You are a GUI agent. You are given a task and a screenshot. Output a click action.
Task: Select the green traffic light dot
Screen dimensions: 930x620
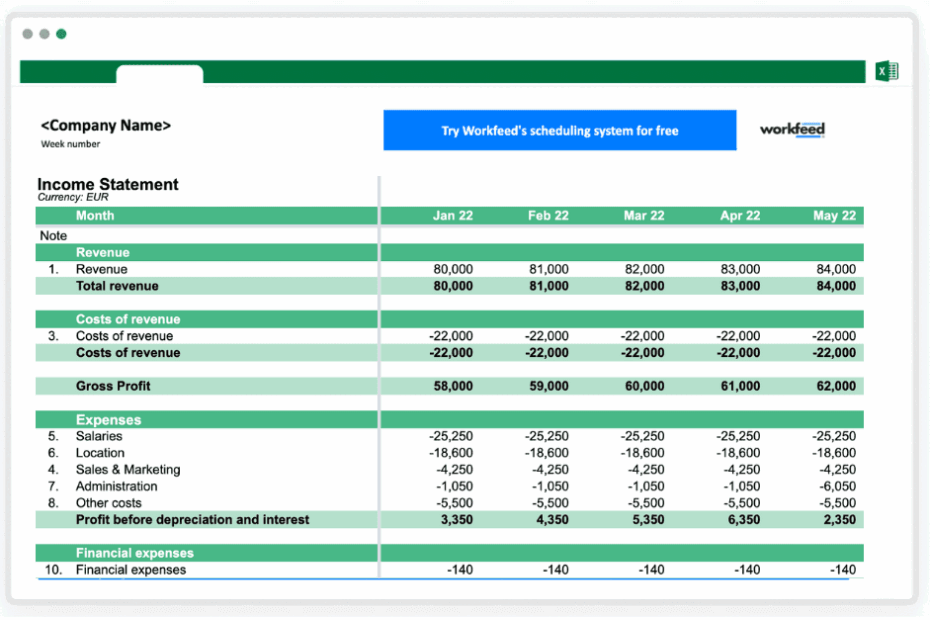point(61,33)
